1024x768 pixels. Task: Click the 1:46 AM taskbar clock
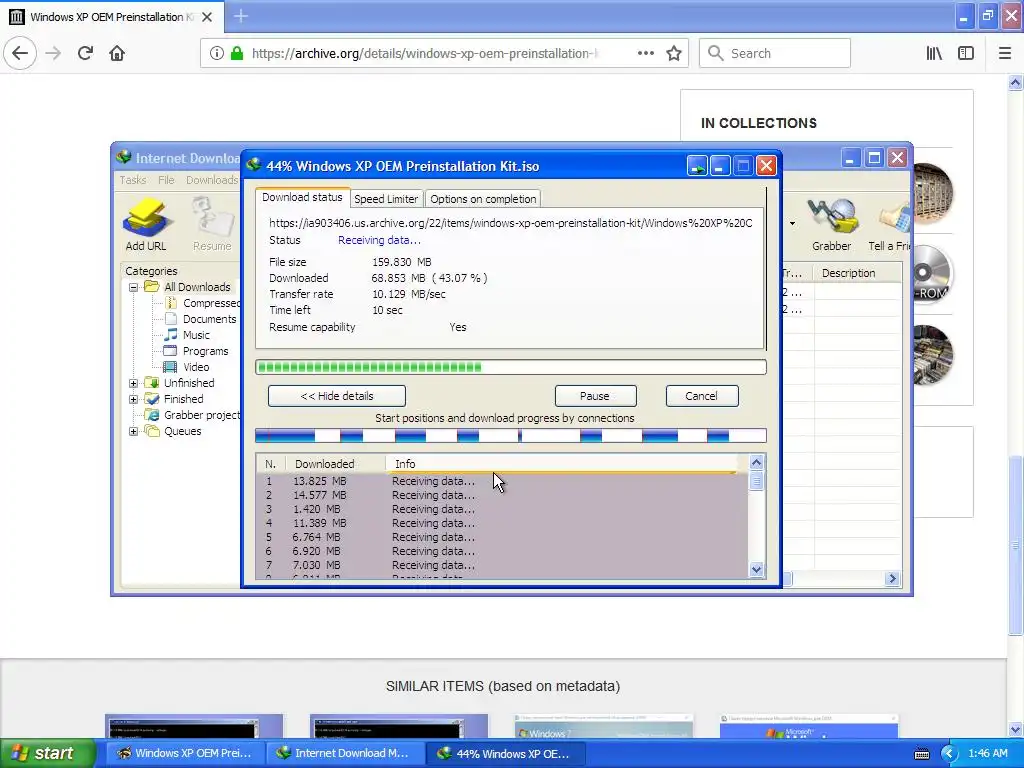(987, 754)
